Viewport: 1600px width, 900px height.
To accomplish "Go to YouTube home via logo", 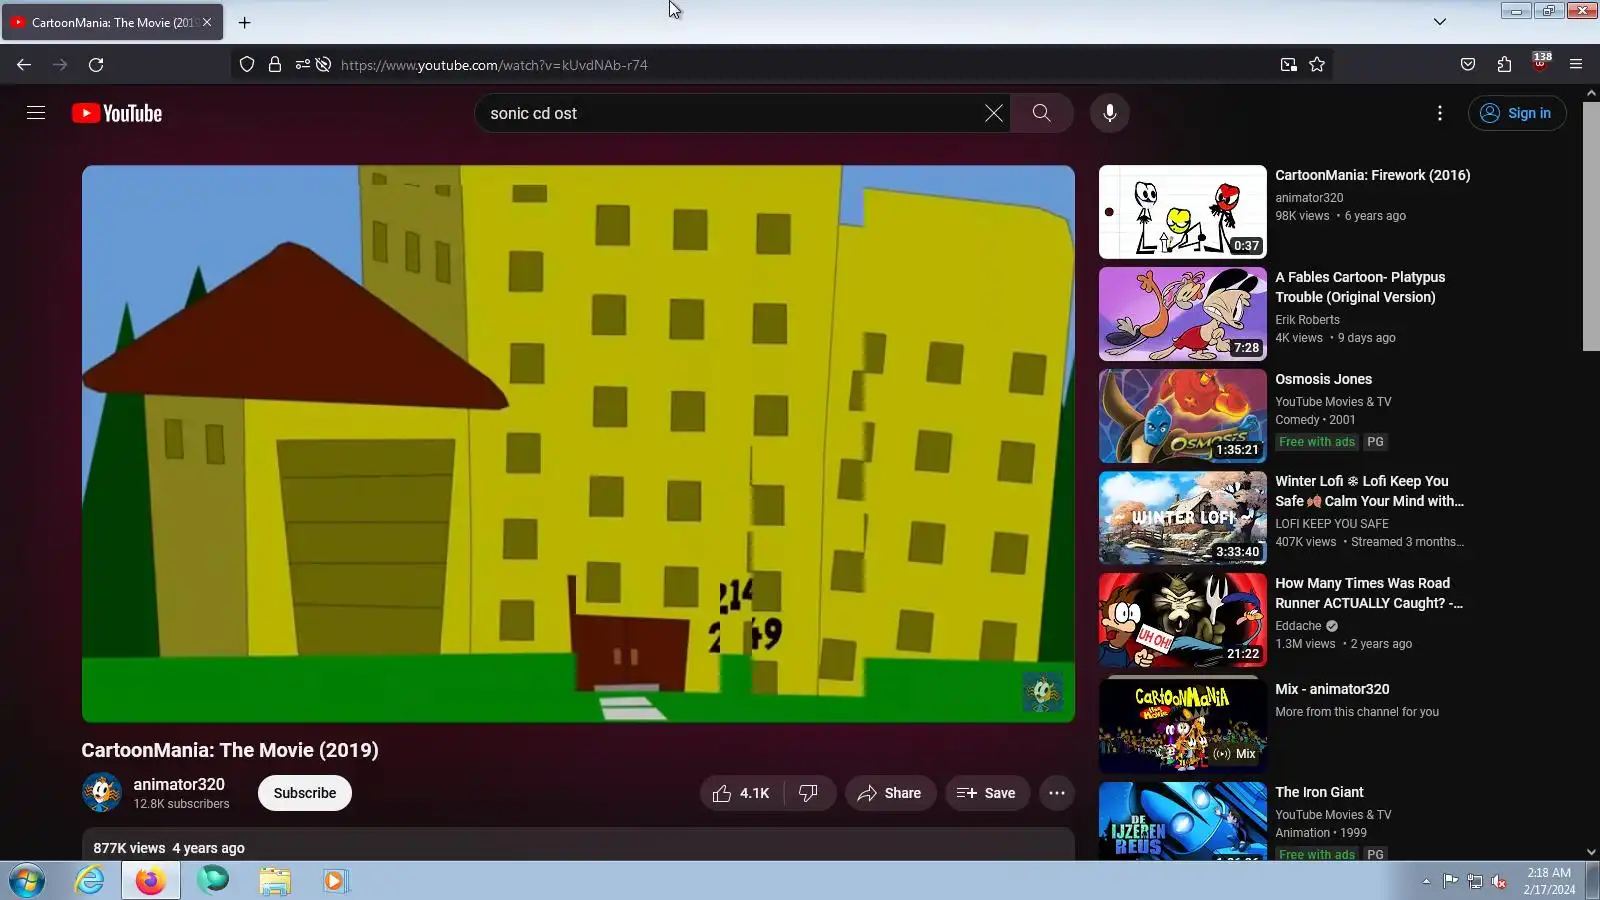I will coord(117,113).
